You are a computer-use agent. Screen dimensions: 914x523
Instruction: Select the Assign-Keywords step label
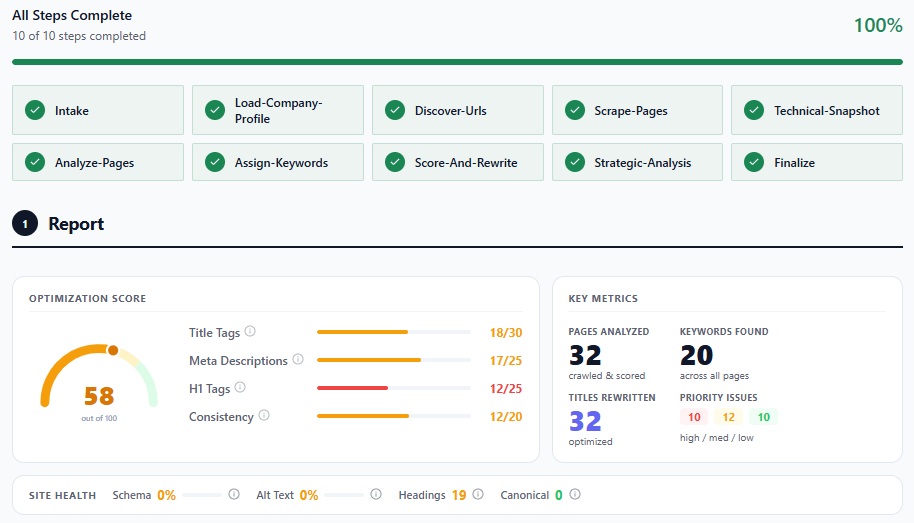pyautogui.click(x=281, y=163)
